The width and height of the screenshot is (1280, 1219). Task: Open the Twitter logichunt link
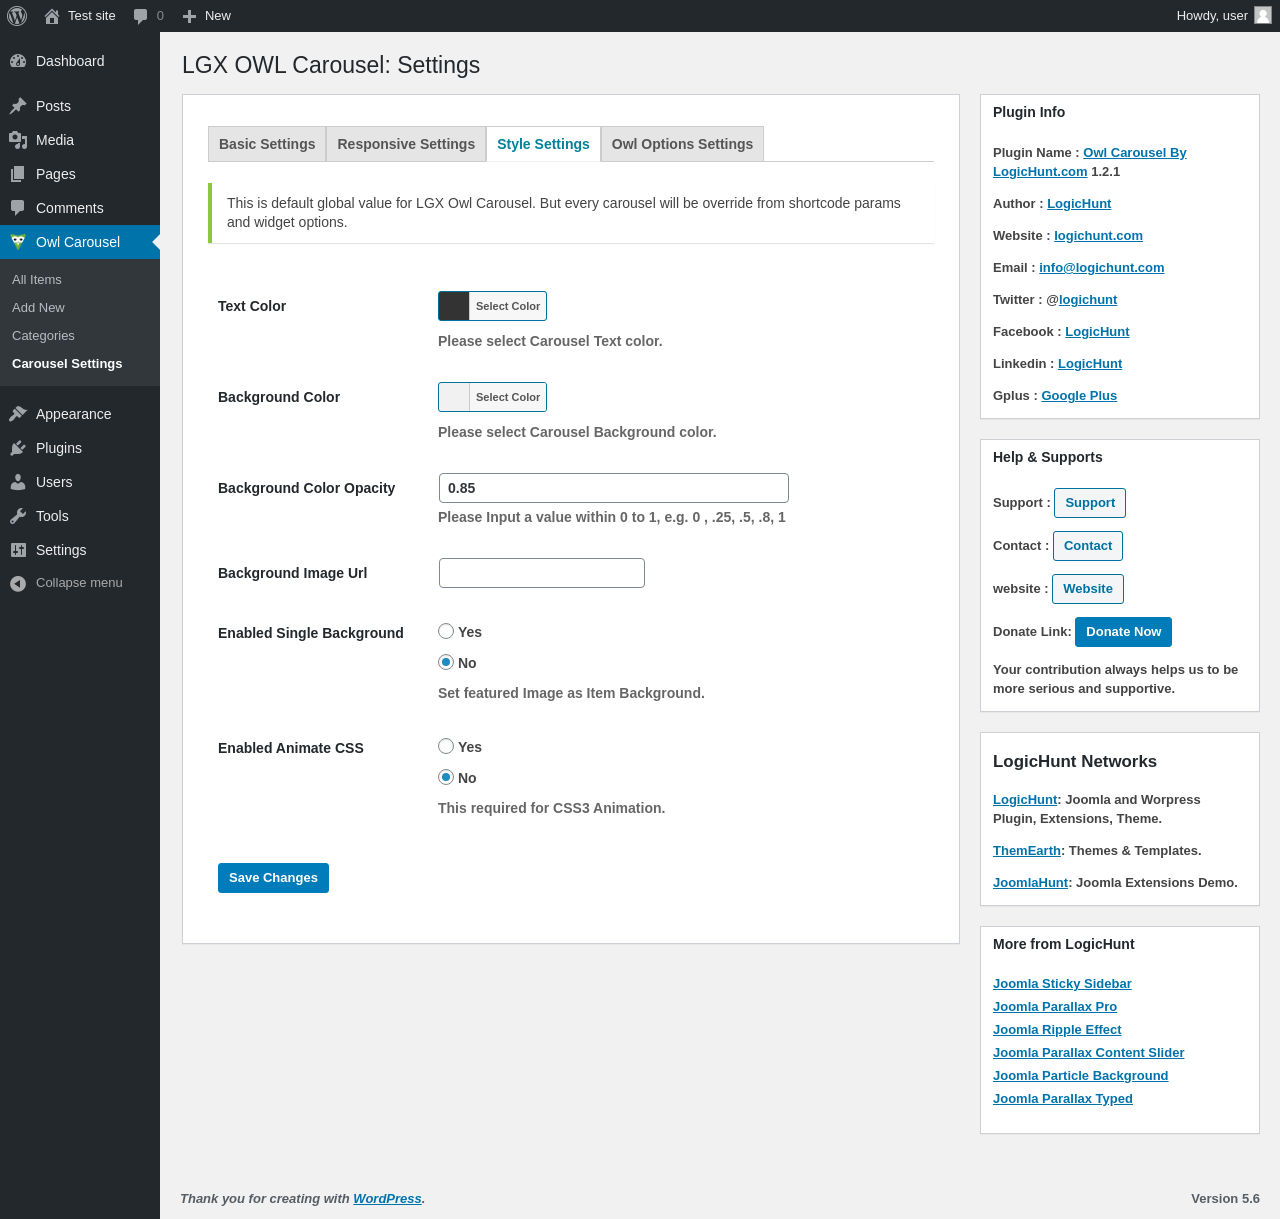tap(1088, 300)
